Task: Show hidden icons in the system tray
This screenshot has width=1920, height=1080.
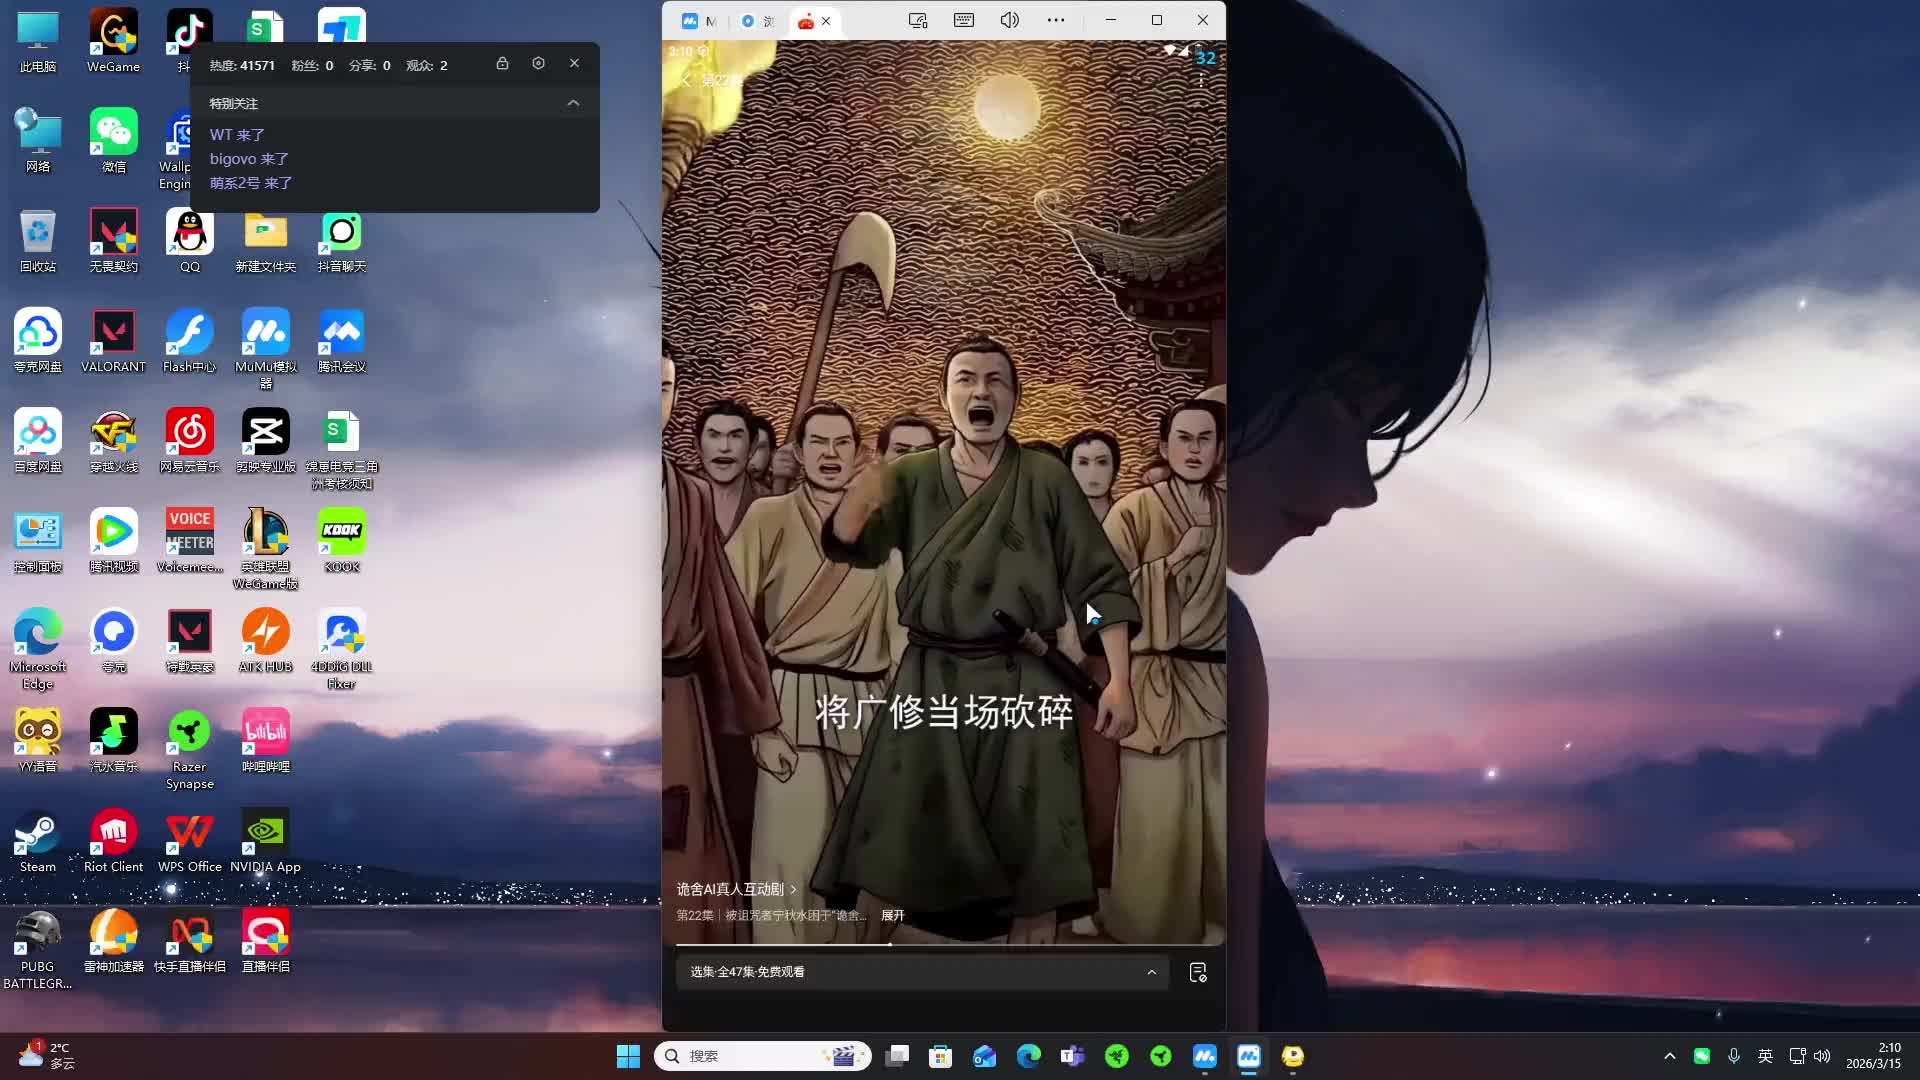Action: point(1669,1056)
